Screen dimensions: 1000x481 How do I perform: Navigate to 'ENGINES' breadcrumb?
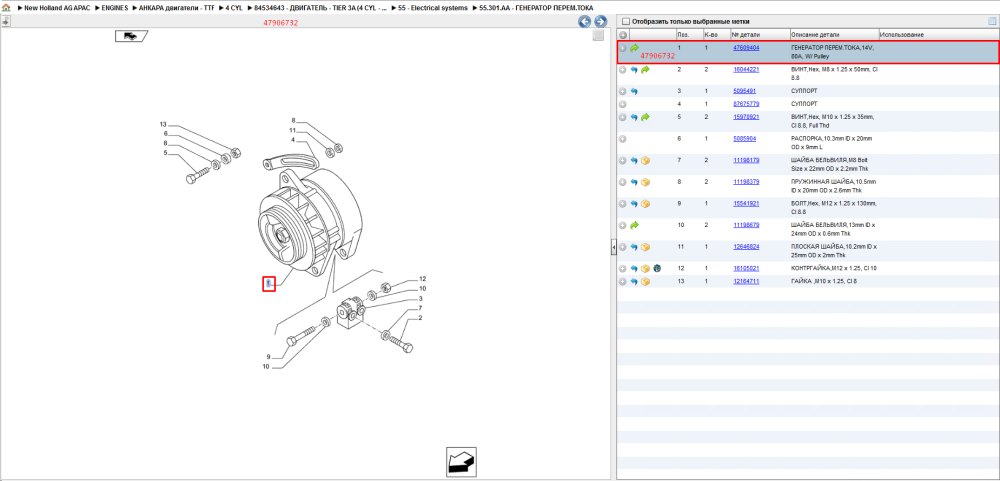click(115, 8)
